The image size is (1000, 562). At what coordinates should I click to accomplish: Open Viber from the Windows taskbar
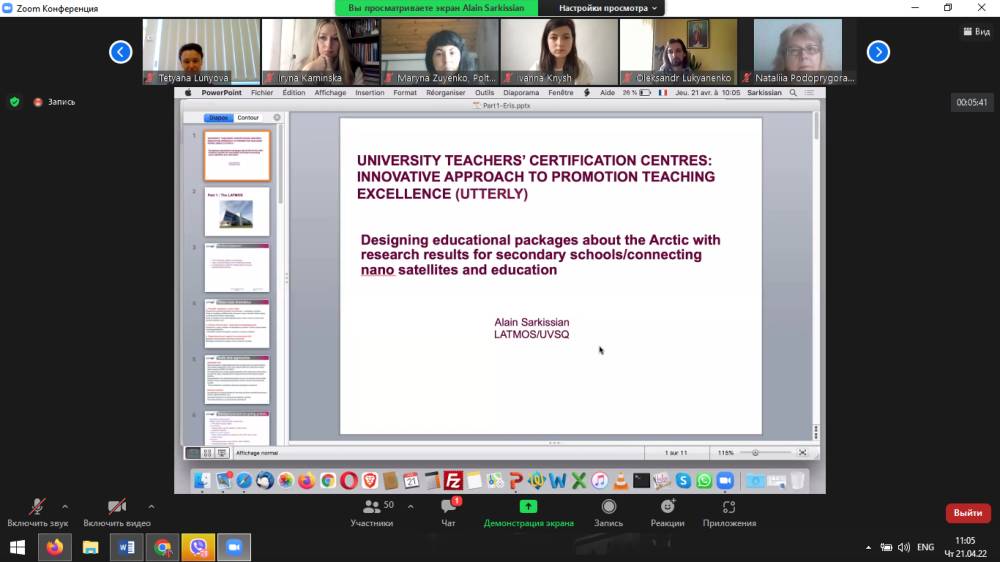198,547
